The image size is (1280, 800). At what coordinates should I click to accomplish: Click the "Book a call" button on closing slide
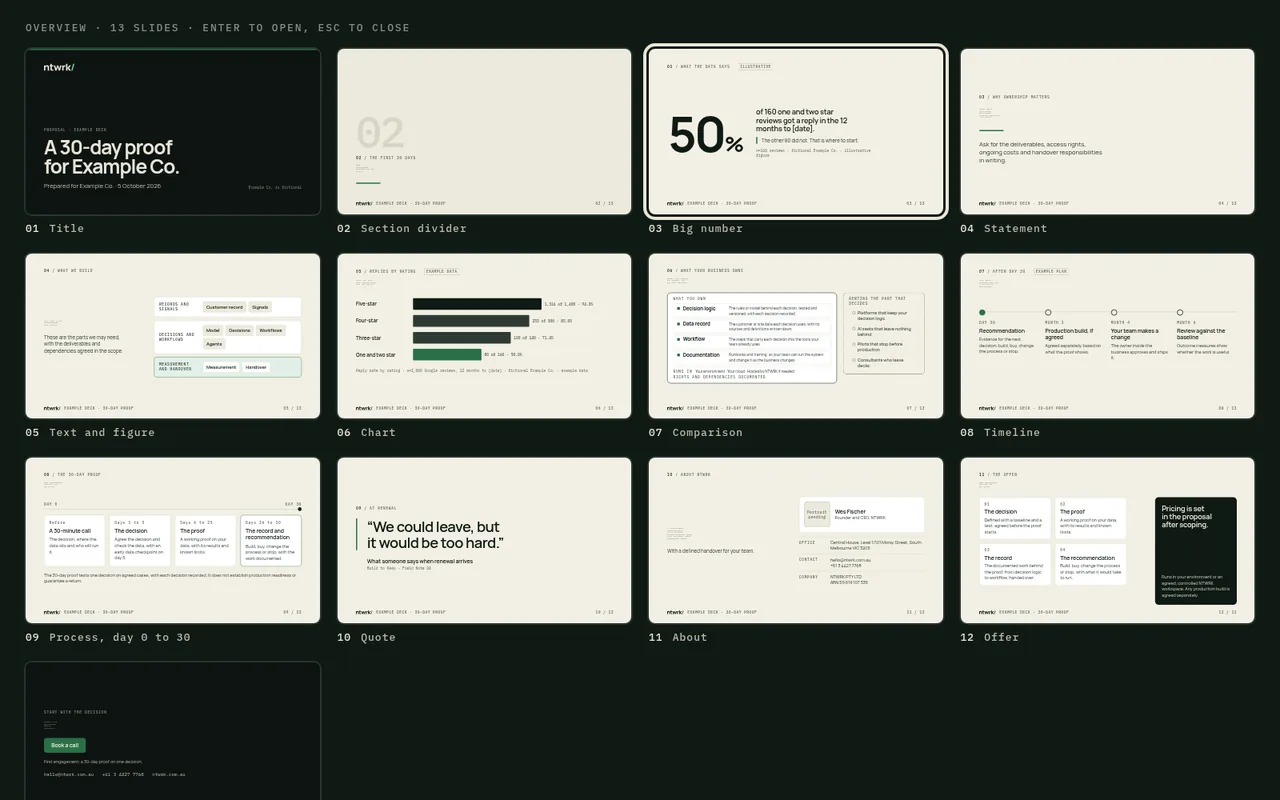(65, 745)
